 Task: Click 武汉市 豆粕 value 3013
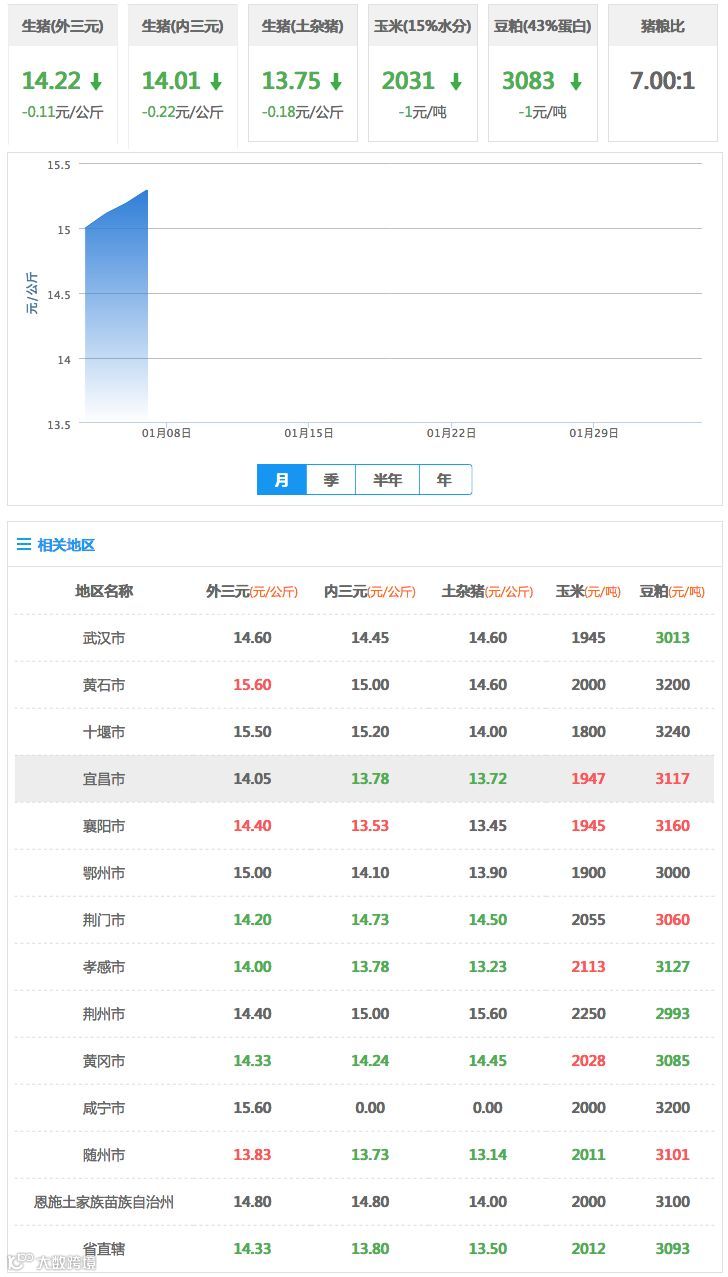tap(673, 638)
